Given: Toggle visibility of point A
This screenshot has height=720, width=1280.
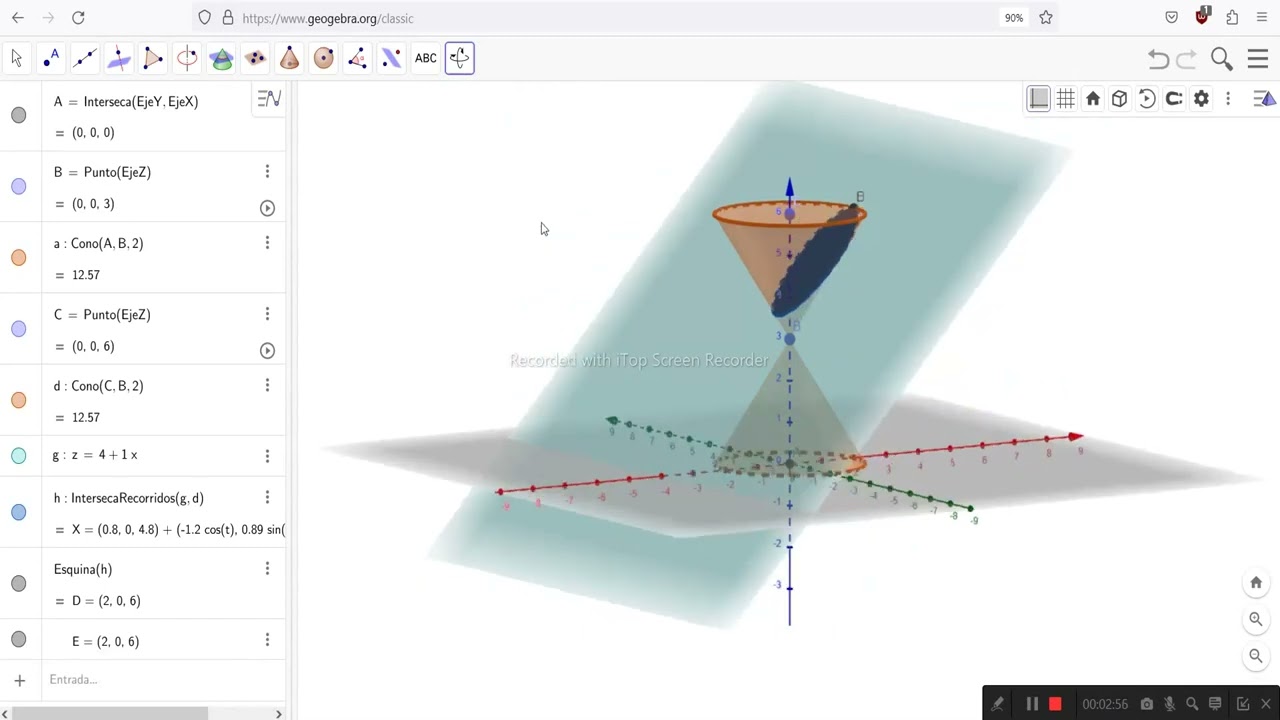Looking at the screenshot, I should [x=19, y=115].
